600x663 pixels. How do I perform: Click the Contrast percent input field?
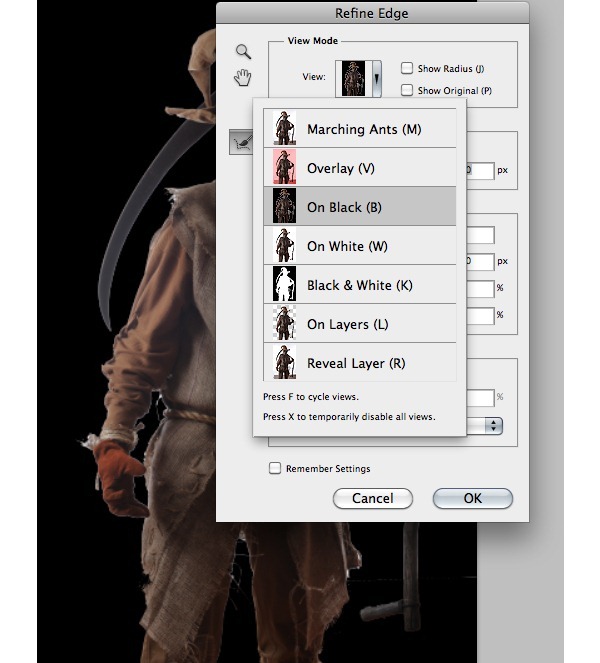(480, 289)
